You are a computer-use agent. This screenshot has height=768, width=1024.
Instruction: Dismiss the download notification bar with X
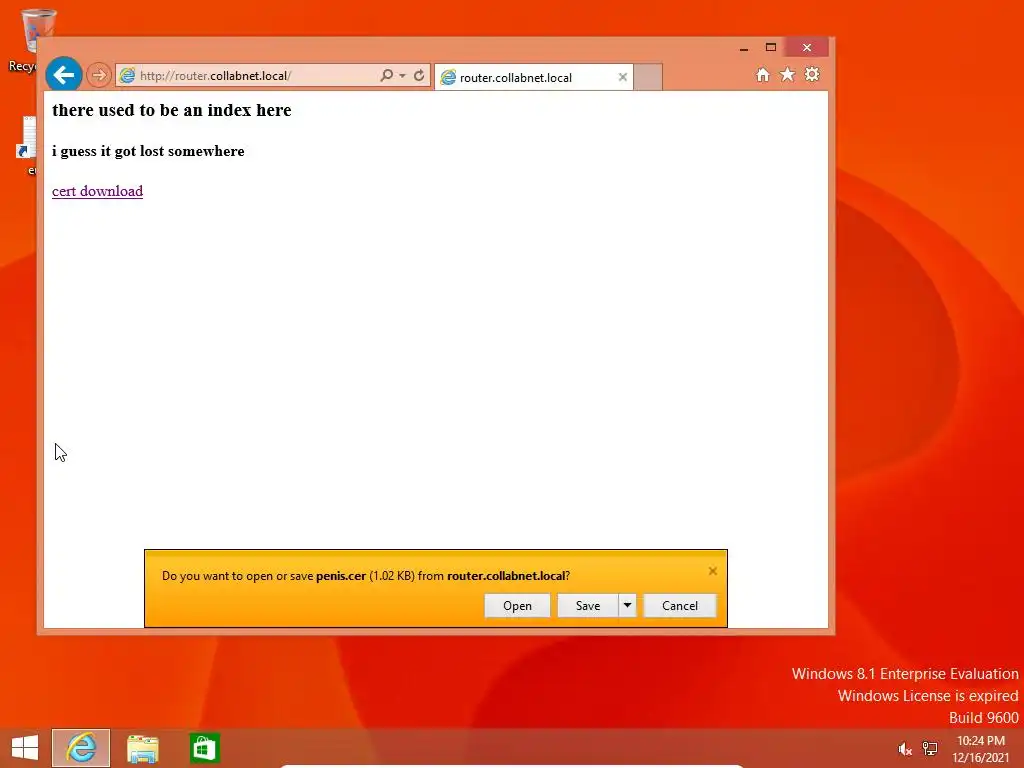coord(712,571)
